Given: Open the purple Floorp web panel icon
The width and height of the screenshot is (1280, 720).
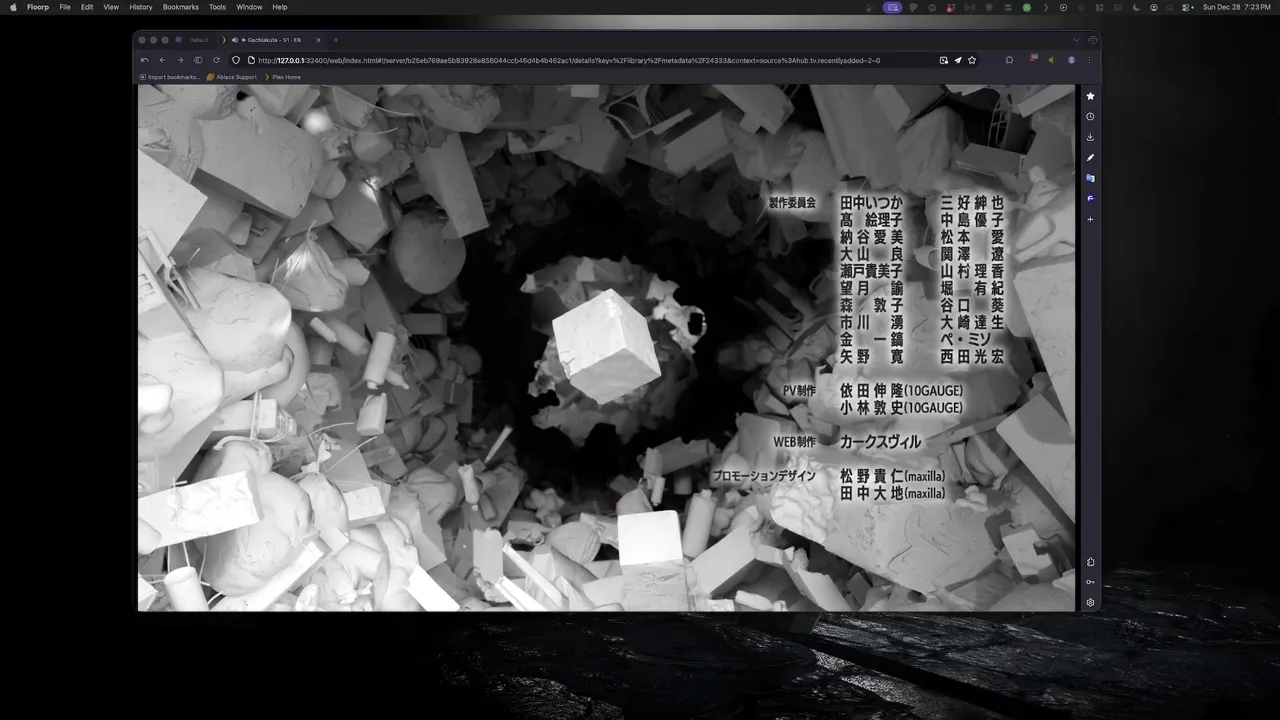Looking at the screenshot, I should click(x=1090, y=198).
